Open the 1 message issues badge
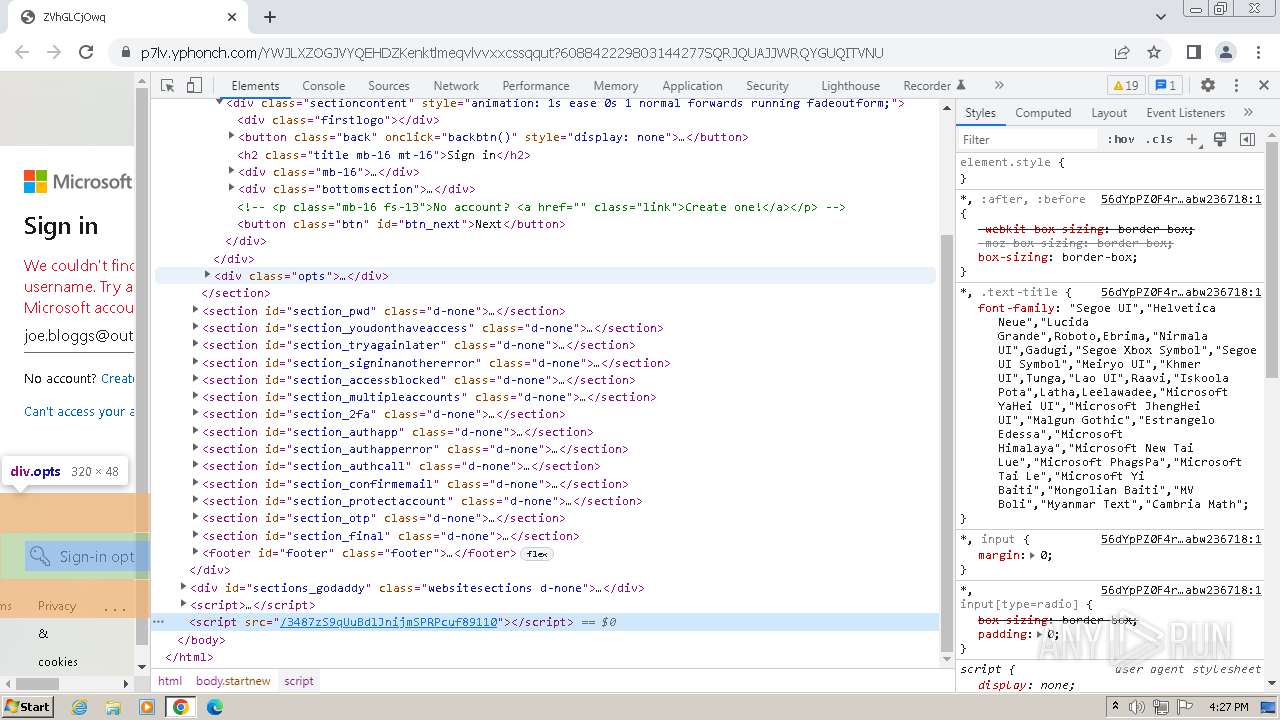The width and height of the screenshot is (1280, 720). (x=1165, y=86)
